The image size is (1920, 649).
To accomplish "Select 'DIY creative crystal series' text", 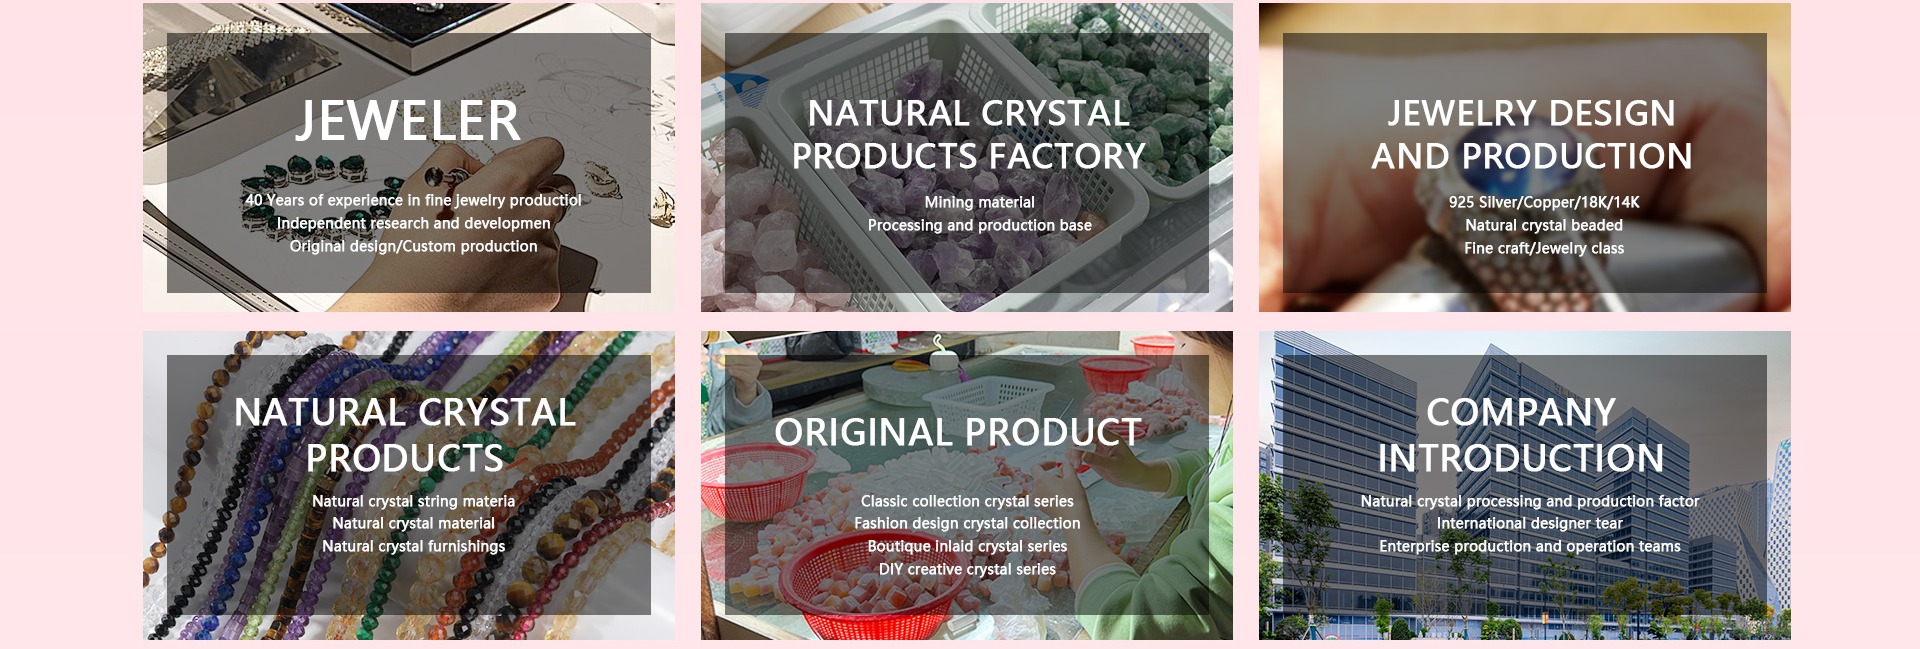I will (x=967, y=569).
